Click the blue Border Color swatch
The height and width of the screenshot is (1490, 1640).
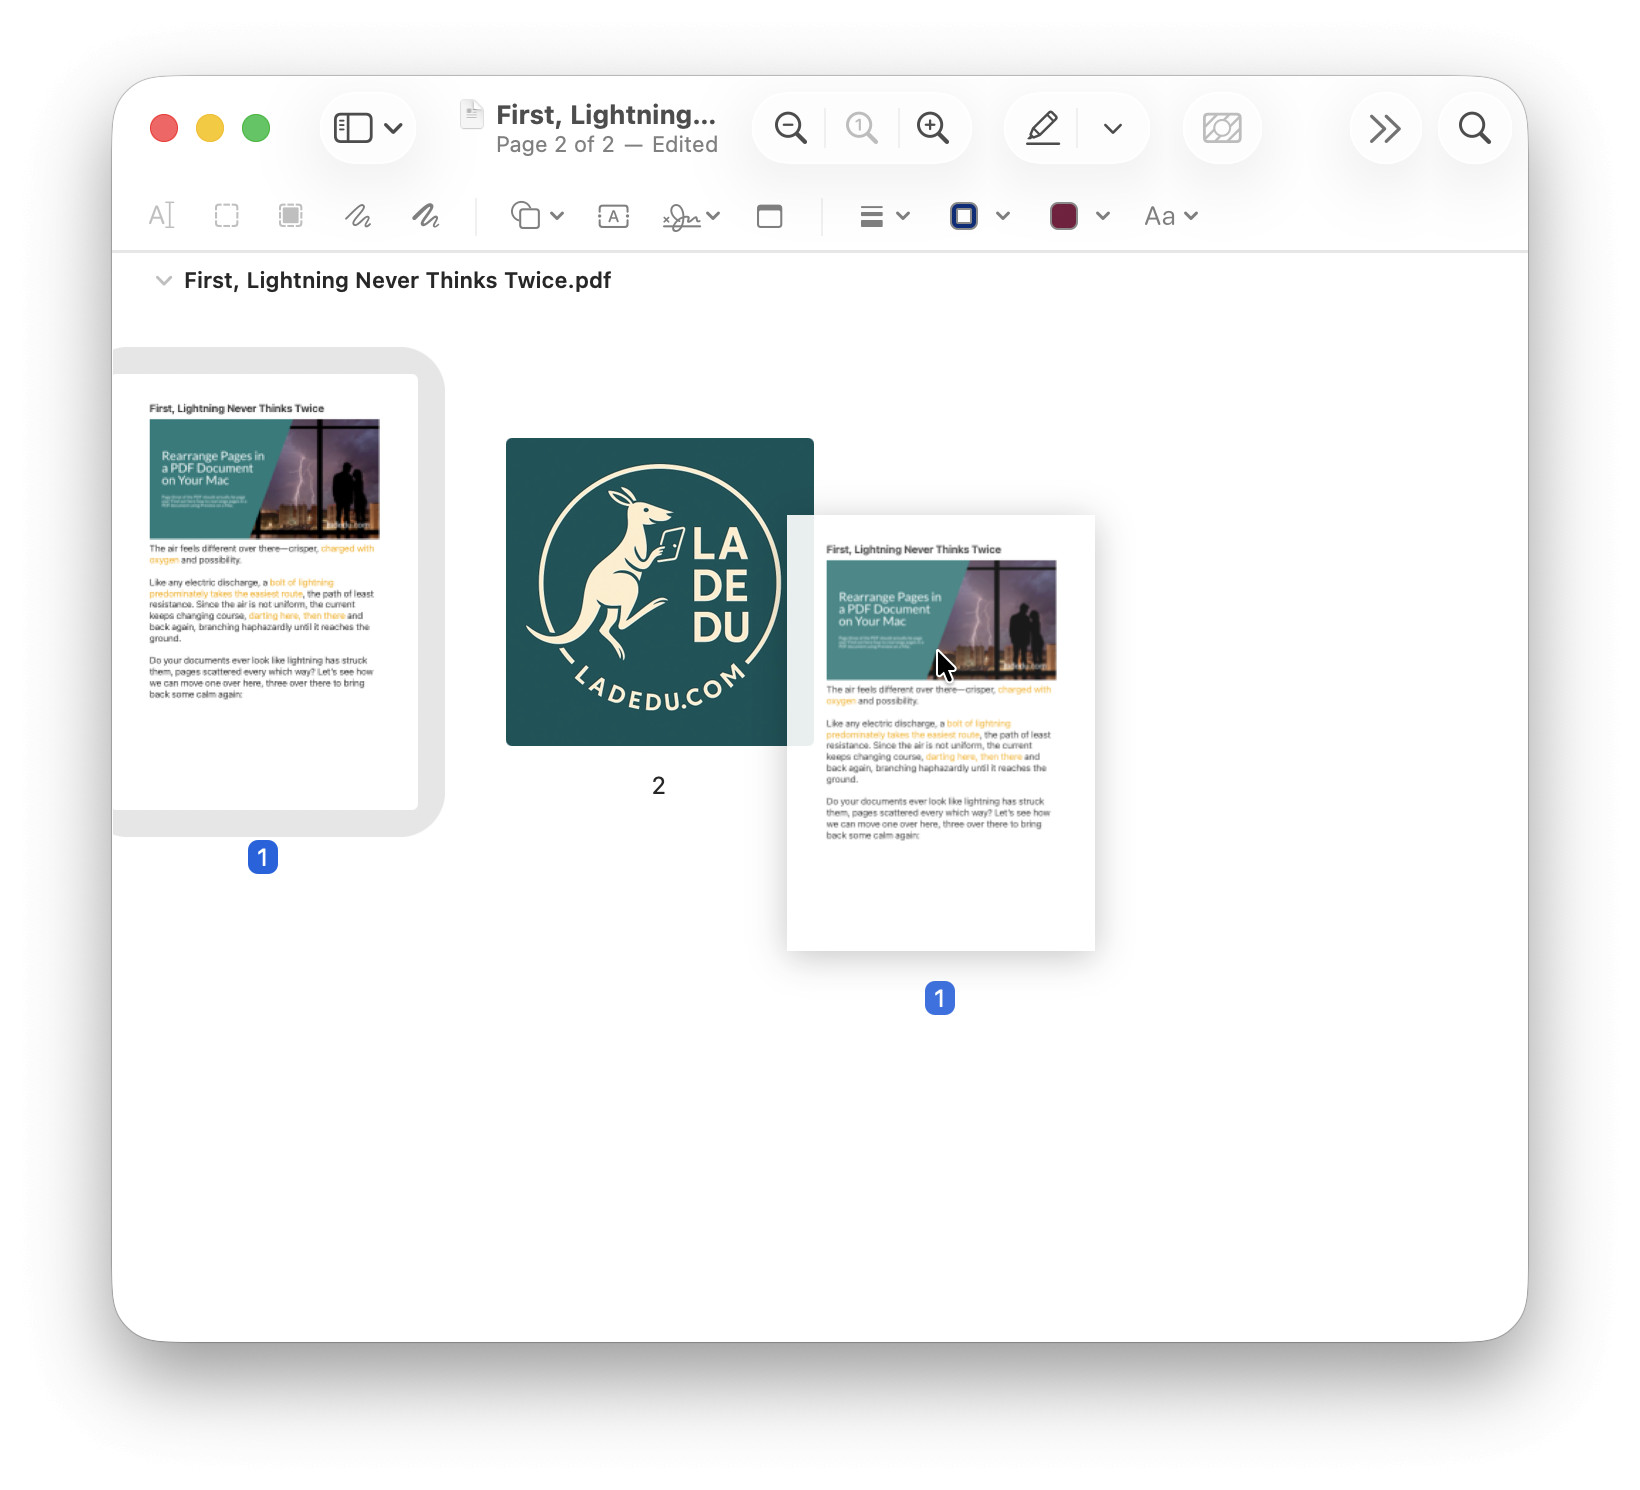point(964,216)
